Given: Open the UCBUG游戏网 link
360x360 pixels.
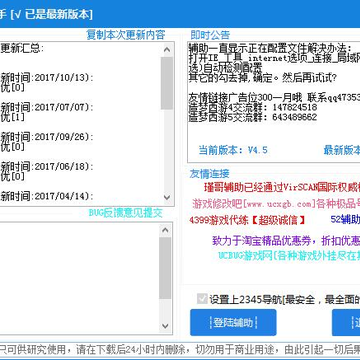Looking at the screenshot, I should coord(289,255).
